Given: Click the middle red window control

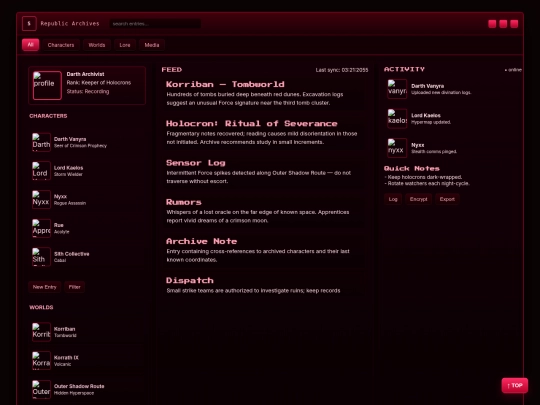Looking at the screenshot, I should point(503,24).
